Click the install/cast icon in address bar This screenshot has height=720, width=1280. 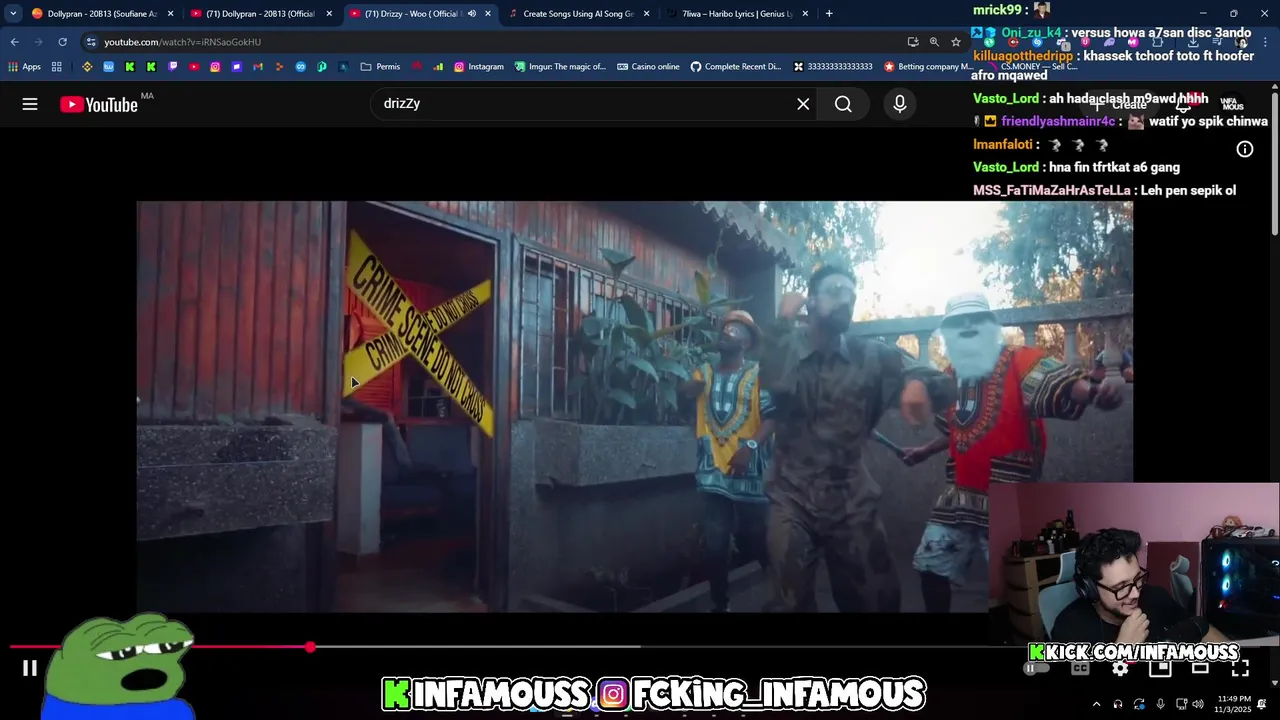click(x=913, y=42)
